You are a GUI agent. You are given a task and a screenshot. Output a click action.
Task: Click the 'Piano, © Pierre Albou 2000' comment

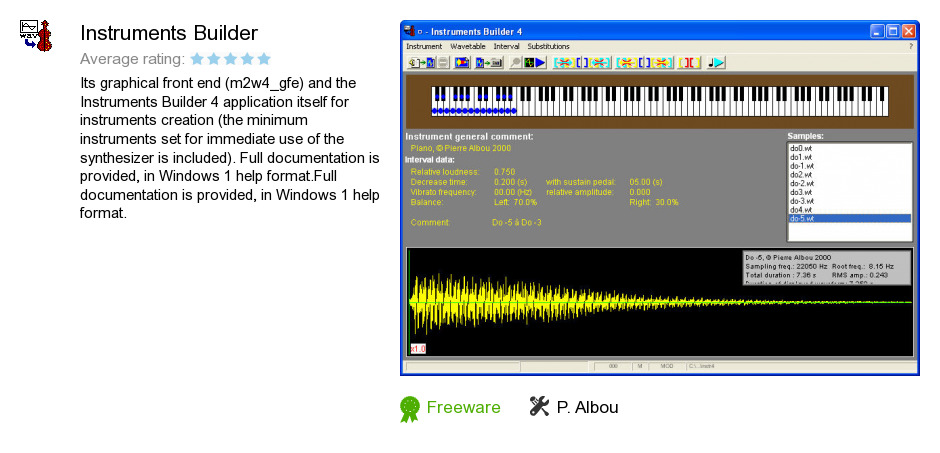tap(460, 148)
